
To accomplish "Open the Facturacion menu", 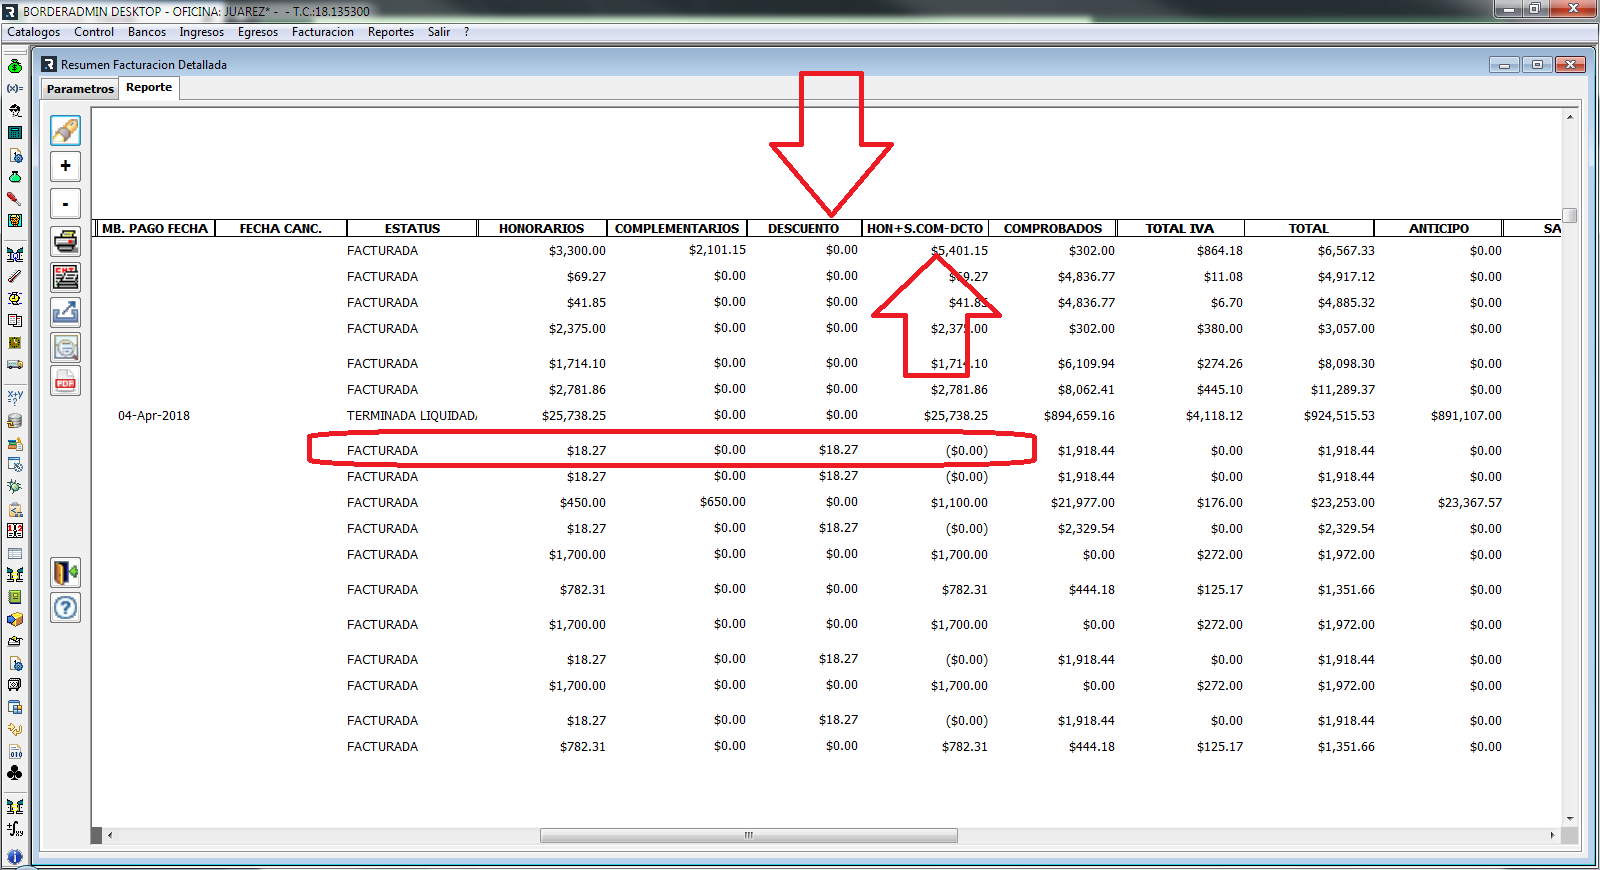I will click(323, 32).
